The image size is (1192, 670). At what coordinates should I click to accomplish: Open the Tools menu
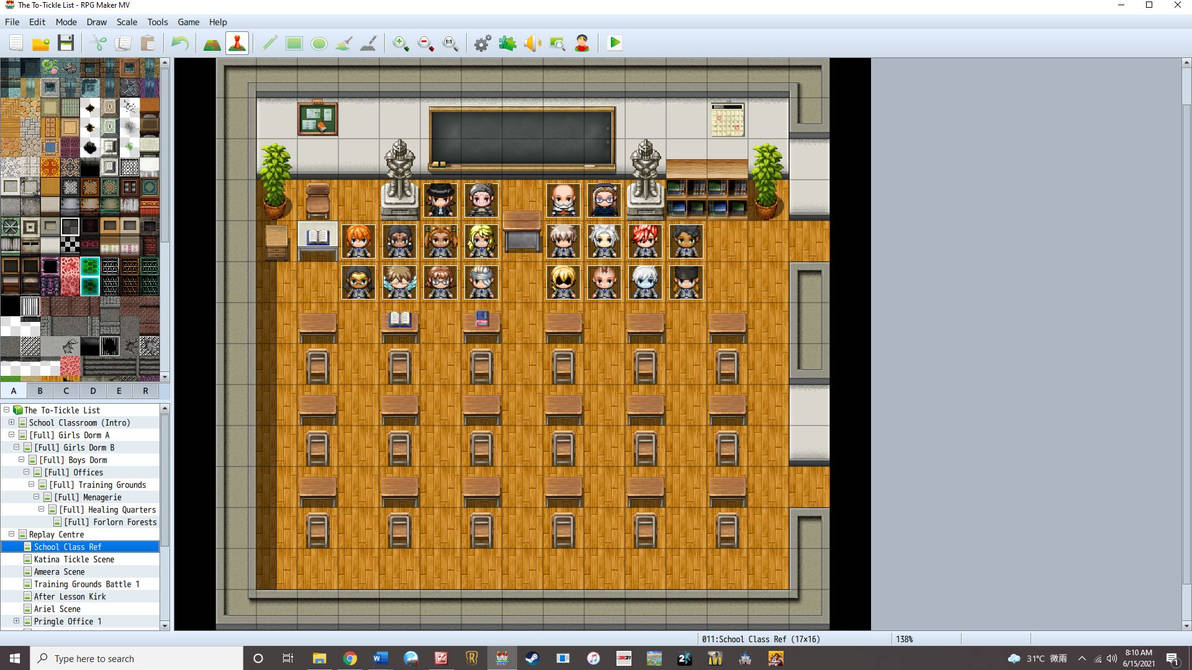pos(157,22)
